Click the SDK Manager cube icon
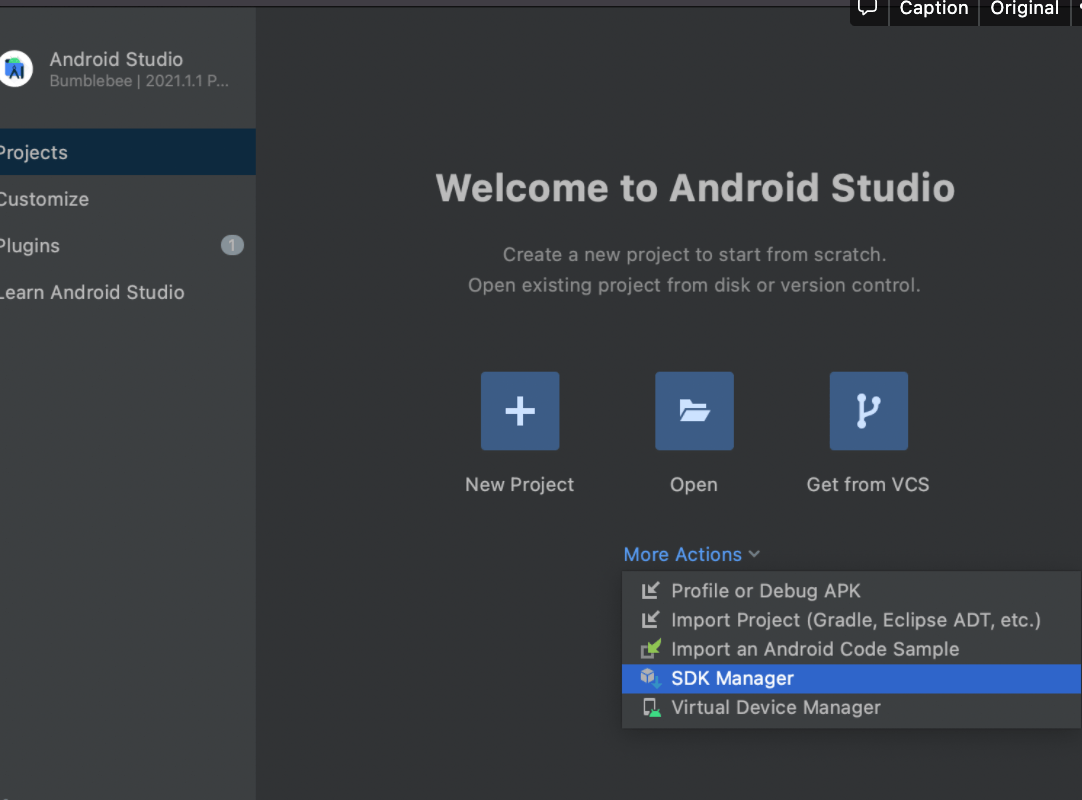Image resolution: width=1082 pixels, height=800 pixels. coord(650,678)
